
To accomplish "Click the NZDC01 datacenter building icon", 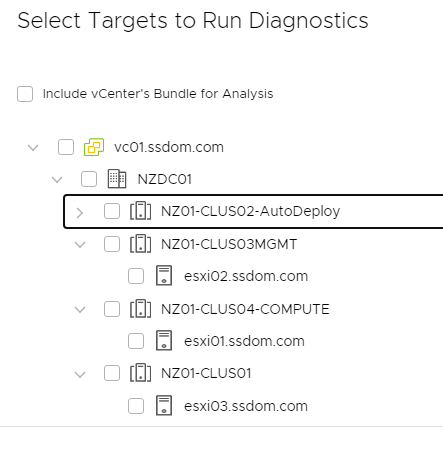I will click(x=117, y=179).
